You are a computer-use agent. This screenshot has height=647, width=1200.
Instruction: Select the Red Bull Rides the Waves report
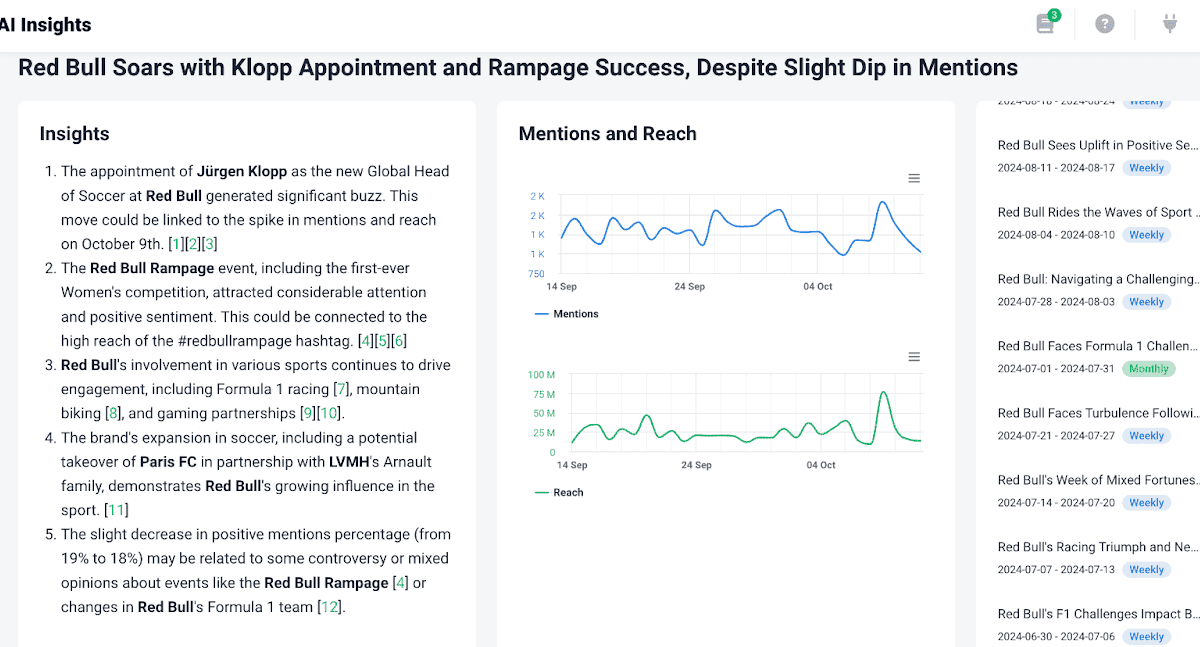click(1097, 212)
